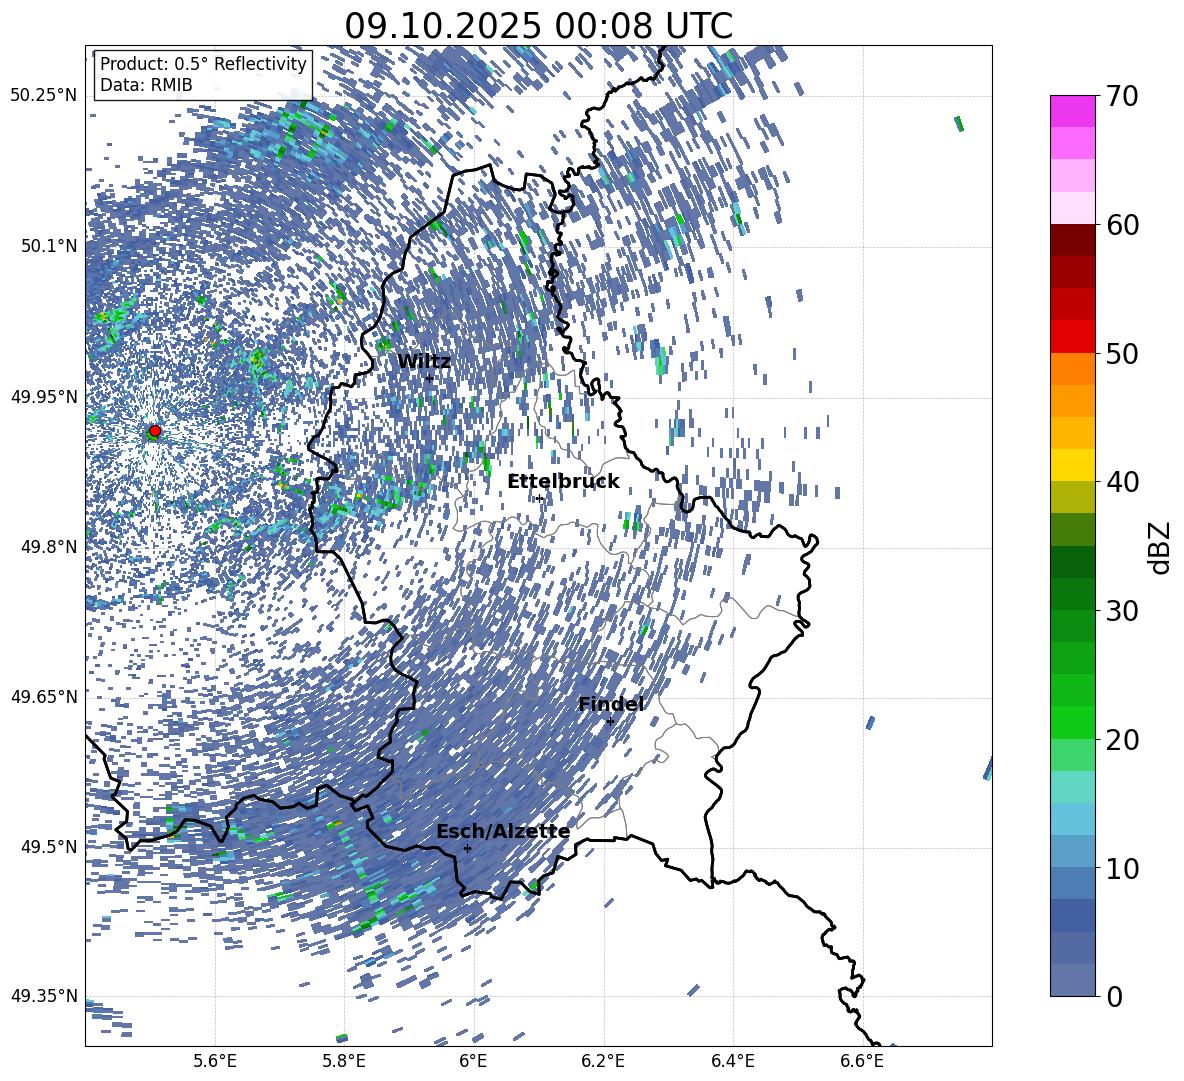Click the Esch/Alzette cross marker

(467, 848)
